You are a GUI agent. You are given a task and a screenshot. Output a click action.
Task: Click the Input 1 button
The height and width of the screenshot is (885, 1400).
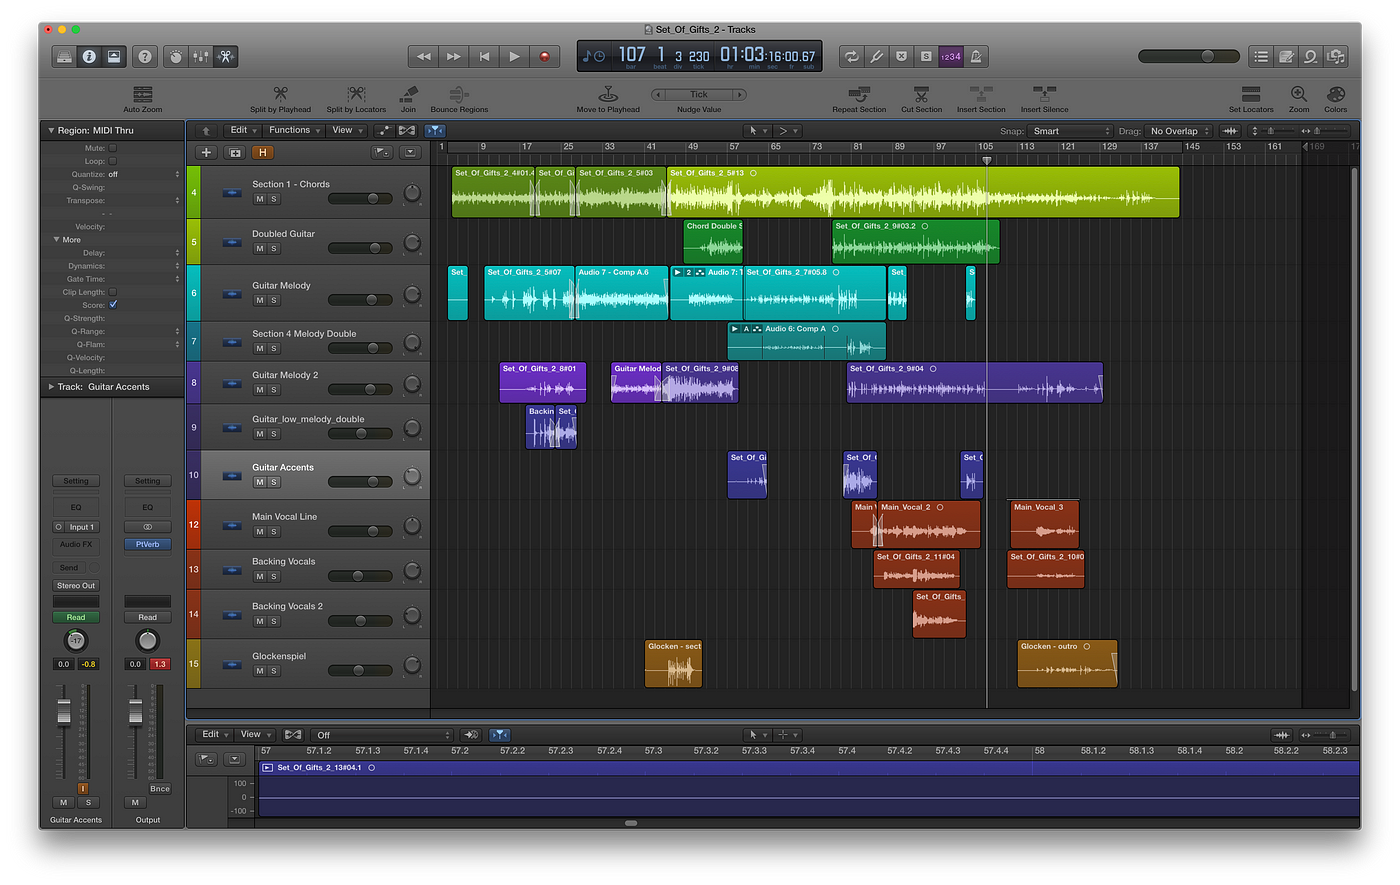click(82, 527)
